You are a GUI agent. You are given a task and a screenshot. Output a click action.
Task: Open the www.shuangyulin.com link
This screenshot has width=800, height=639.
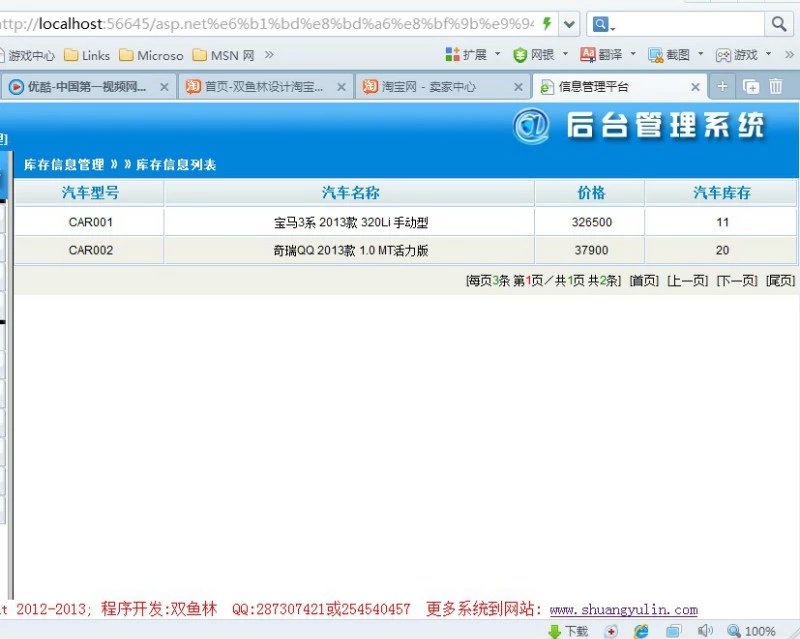[x=623, y=609]
